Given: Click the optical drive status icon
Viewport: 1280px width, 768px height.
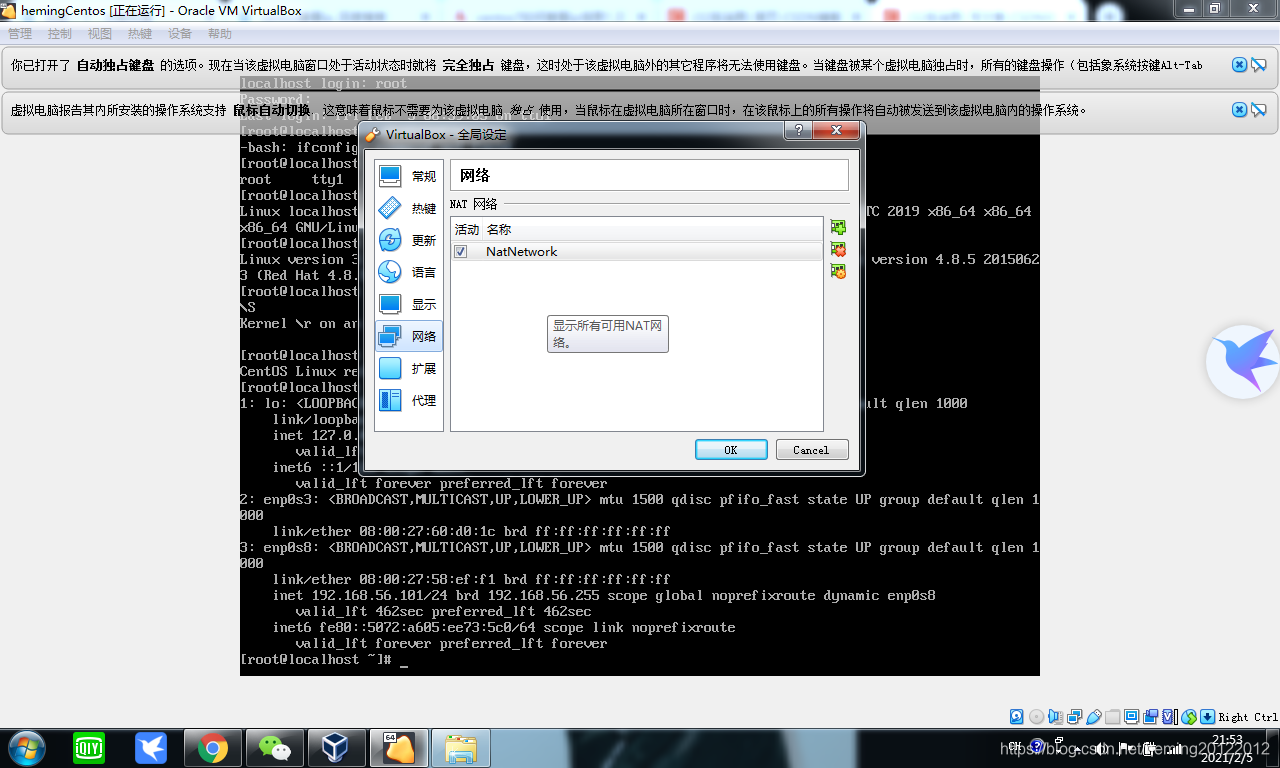Looking at the screenshot, I should (1036, 717).
